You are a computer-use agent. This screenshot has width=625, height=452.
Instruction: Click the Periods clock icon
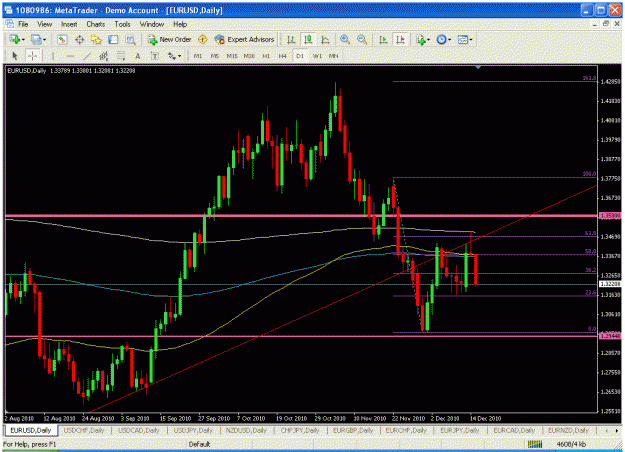(x=441, y=39)
